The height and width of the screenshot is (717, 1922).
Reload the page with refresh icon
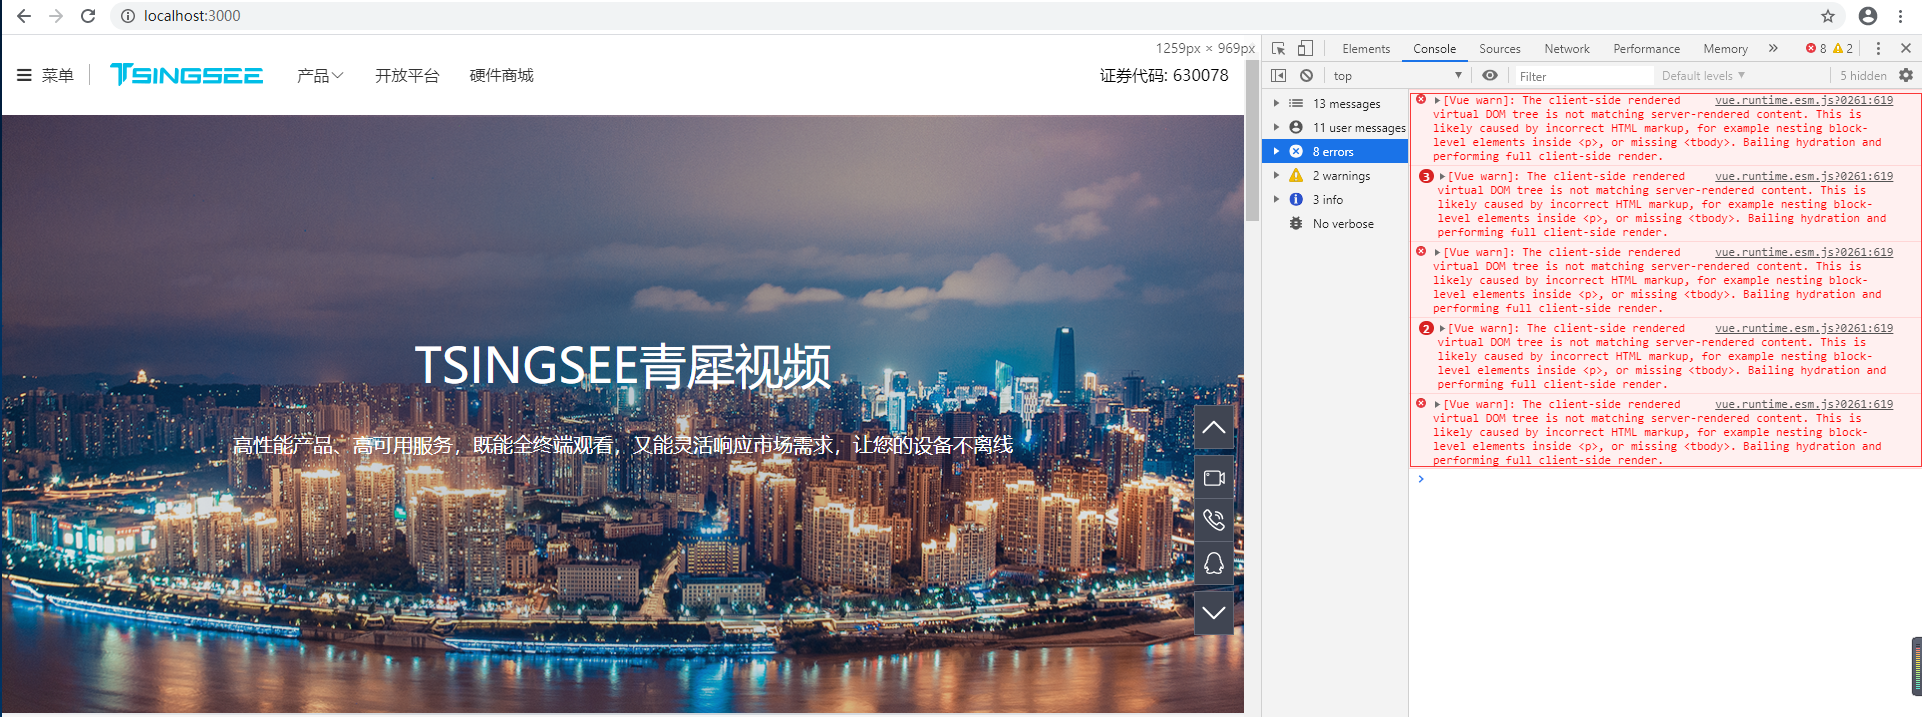[88, 16]
